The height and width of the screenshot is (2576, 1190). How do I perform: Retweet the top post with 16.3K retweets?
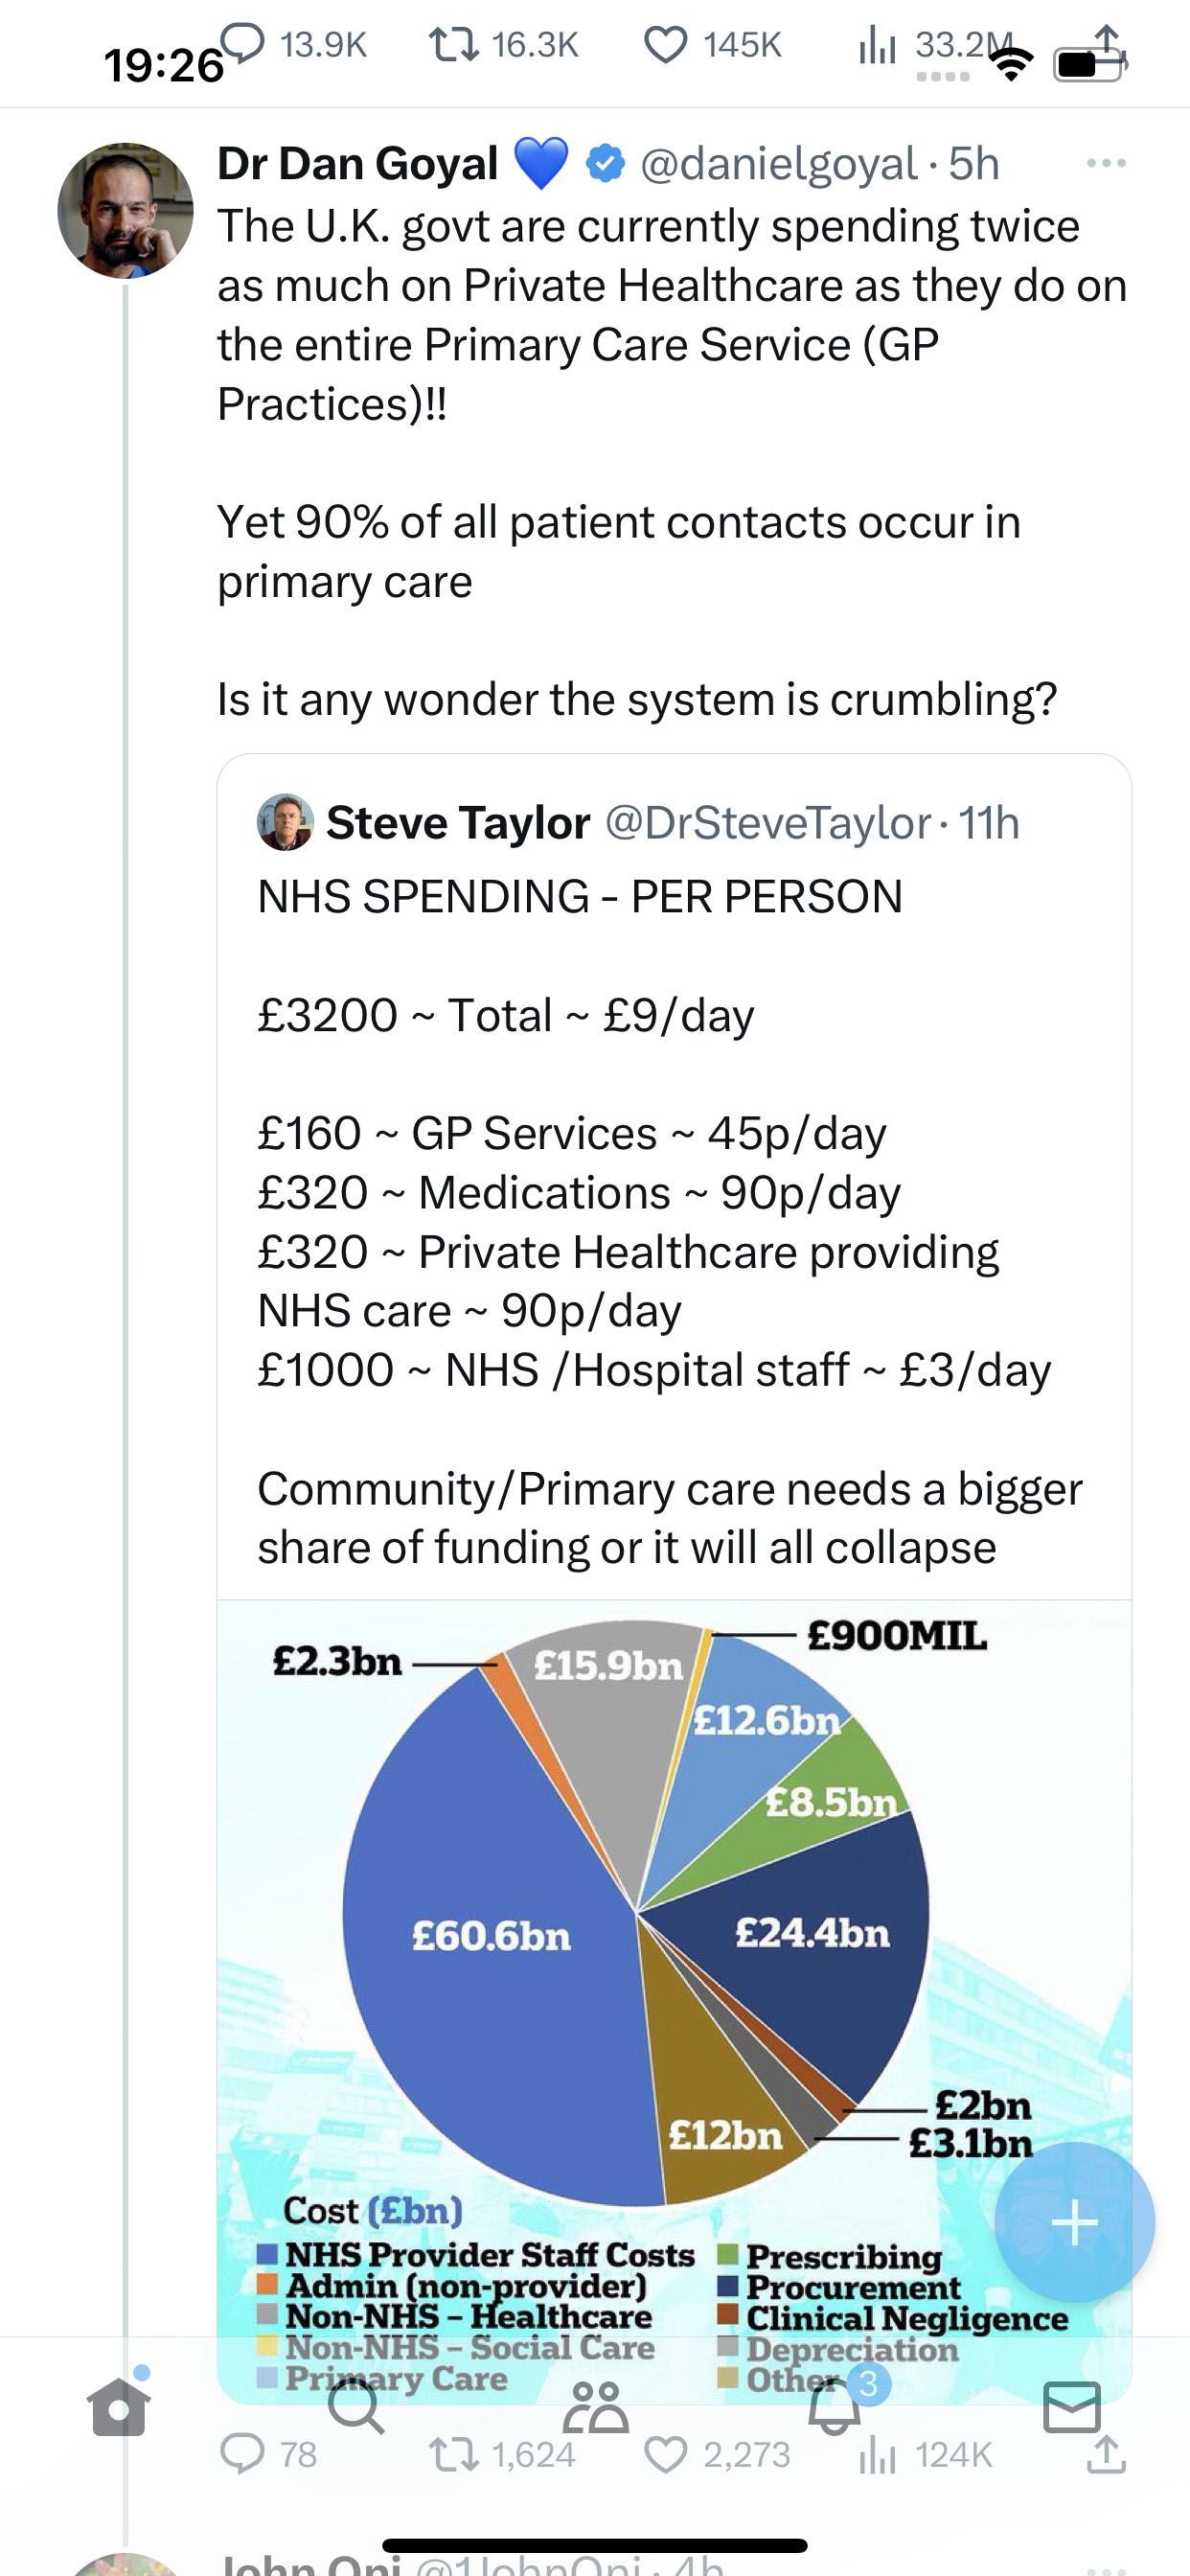453,45
